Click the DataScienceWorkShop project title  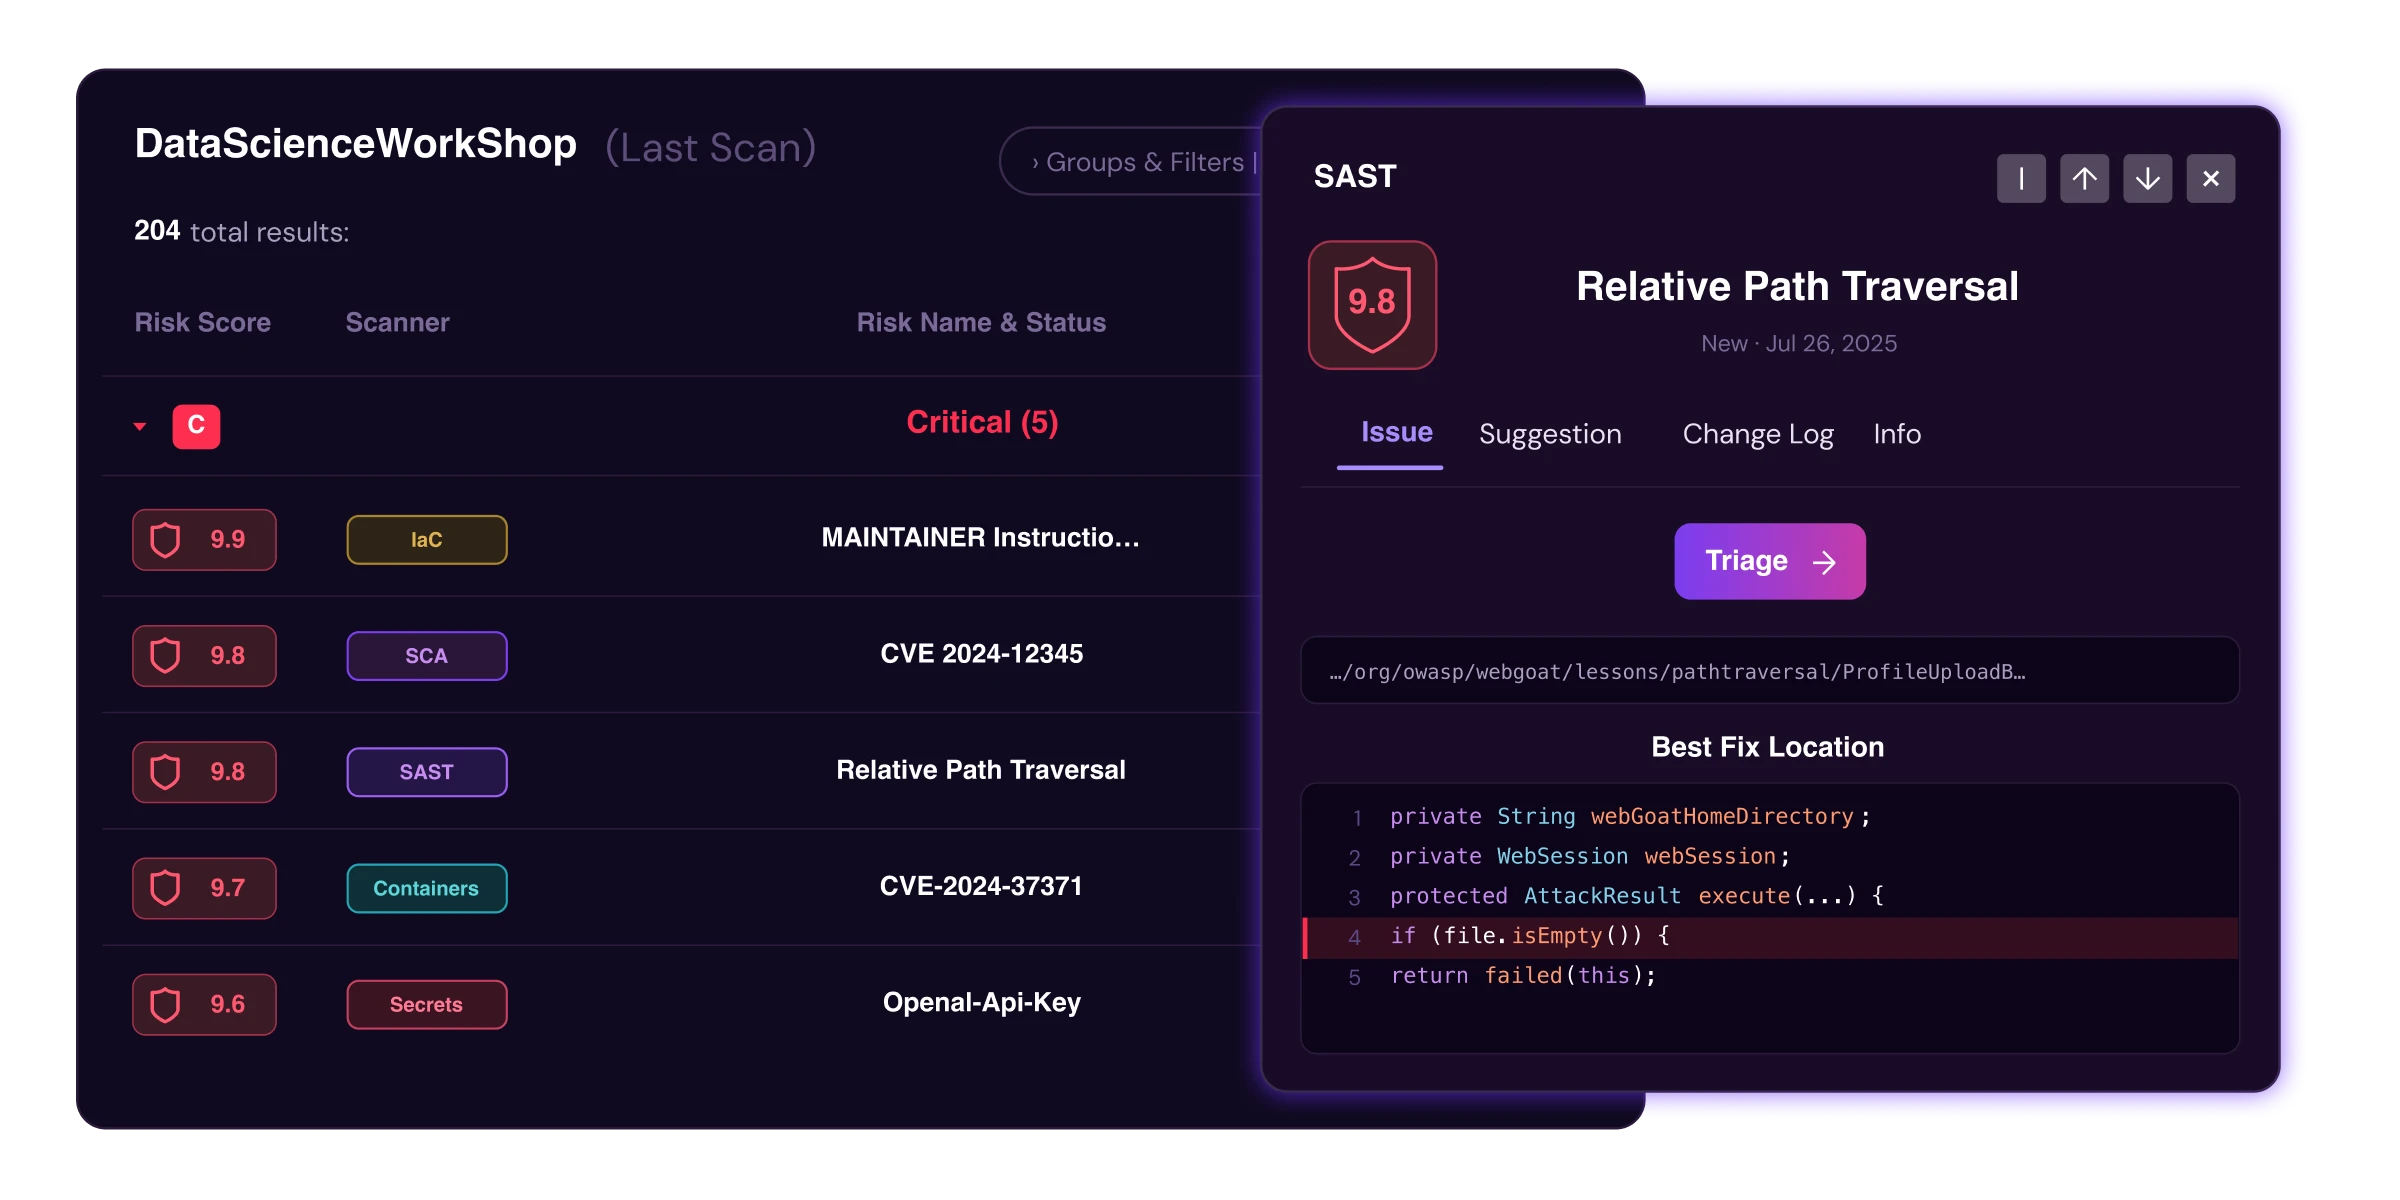point(356,144)
